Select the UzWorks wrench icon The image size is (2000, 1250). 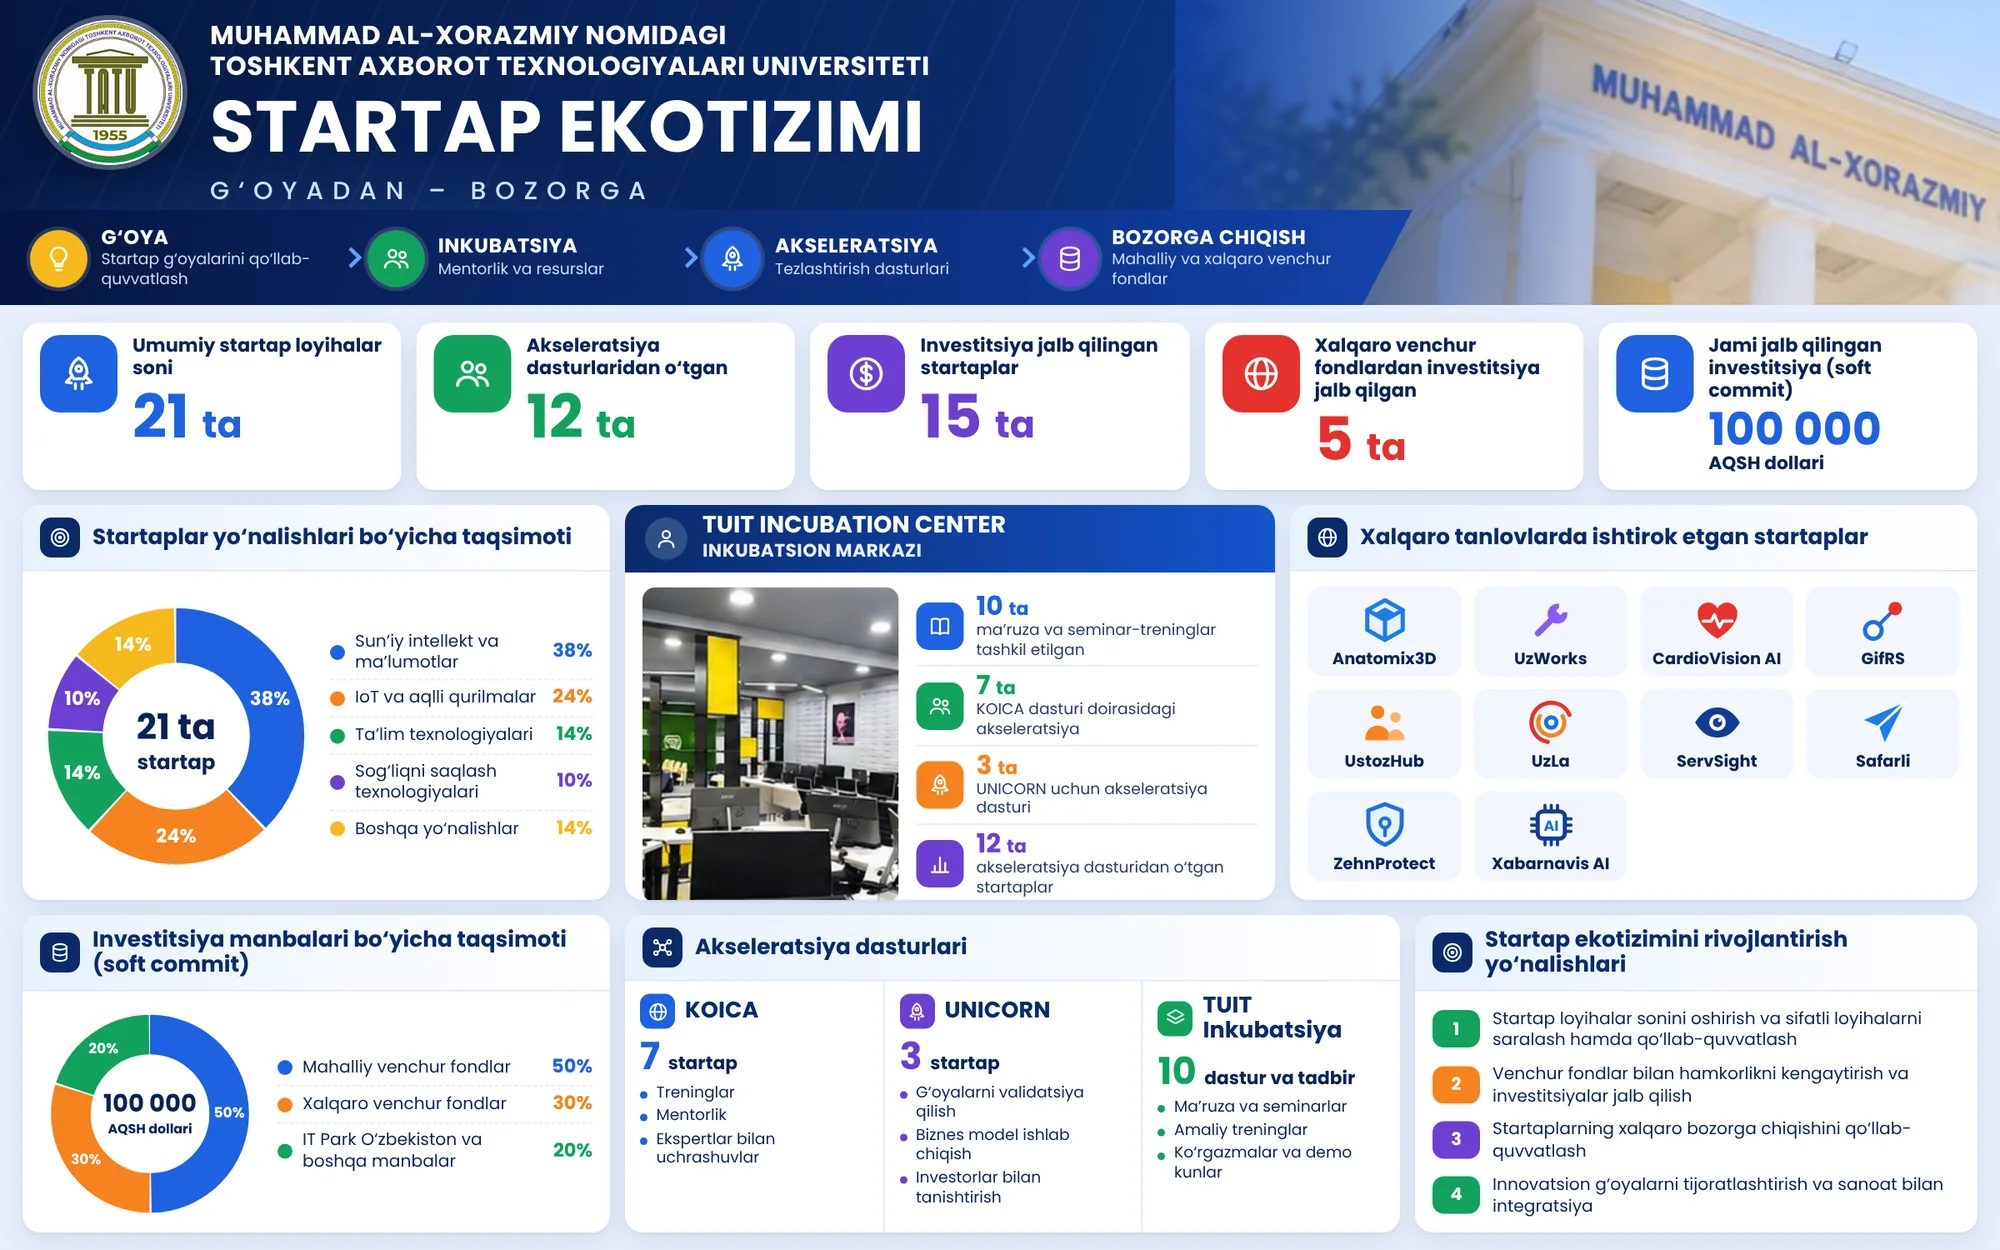(1550, 620)
